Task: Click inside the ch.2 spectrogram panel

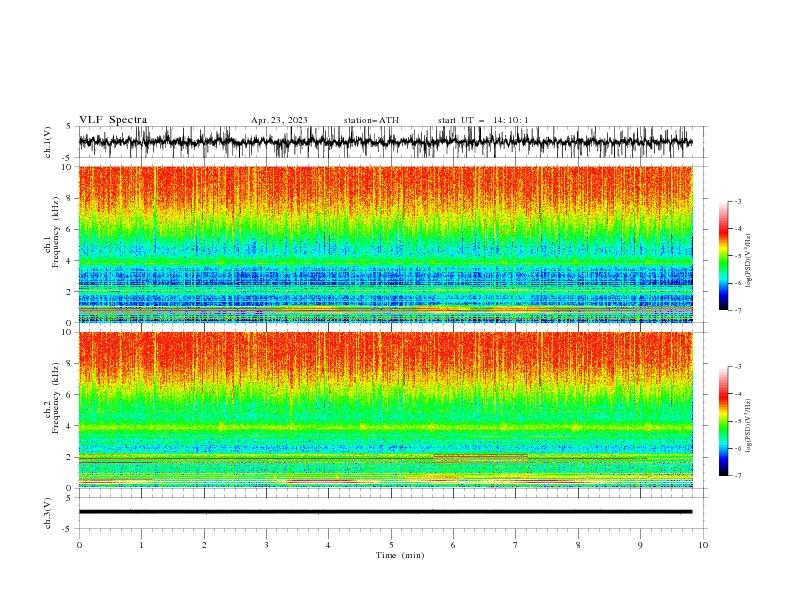Action: pos(385,410)
